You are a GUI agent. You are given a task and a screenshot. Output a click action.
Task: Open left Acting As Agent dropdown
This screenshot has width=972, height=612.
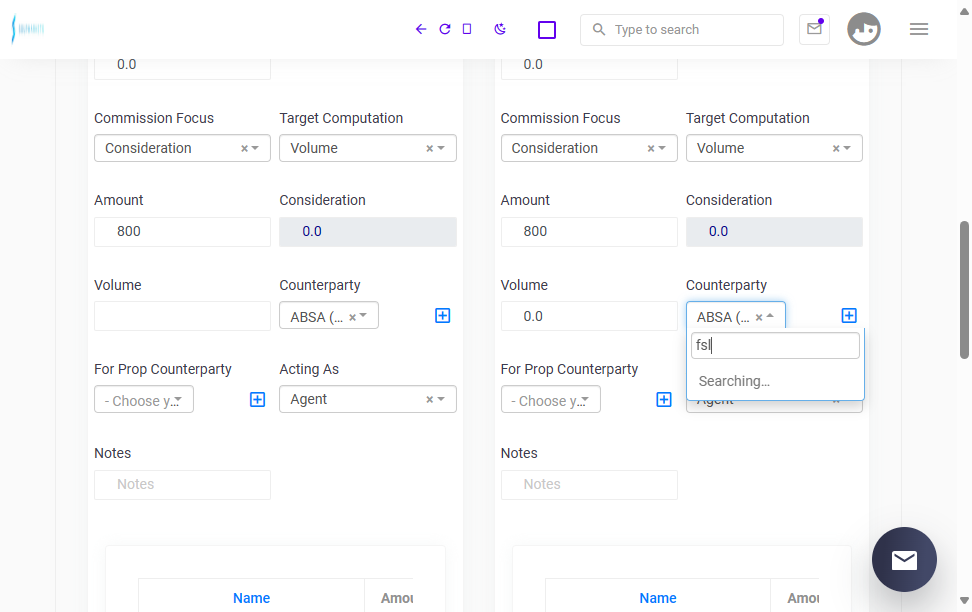coord(368,399)
